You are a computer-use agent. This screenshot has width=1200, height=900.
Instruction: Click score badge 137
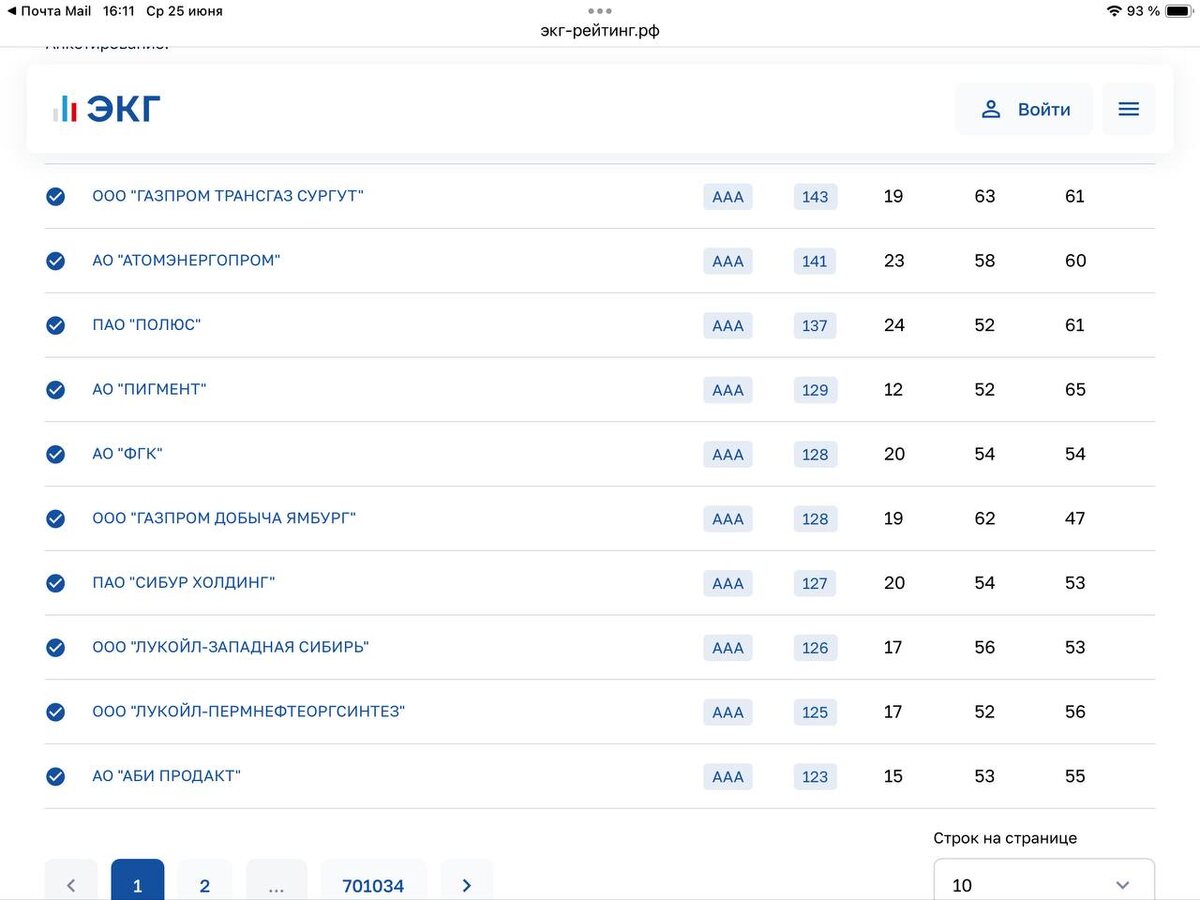pyautogui.click(x=815, y=325)
